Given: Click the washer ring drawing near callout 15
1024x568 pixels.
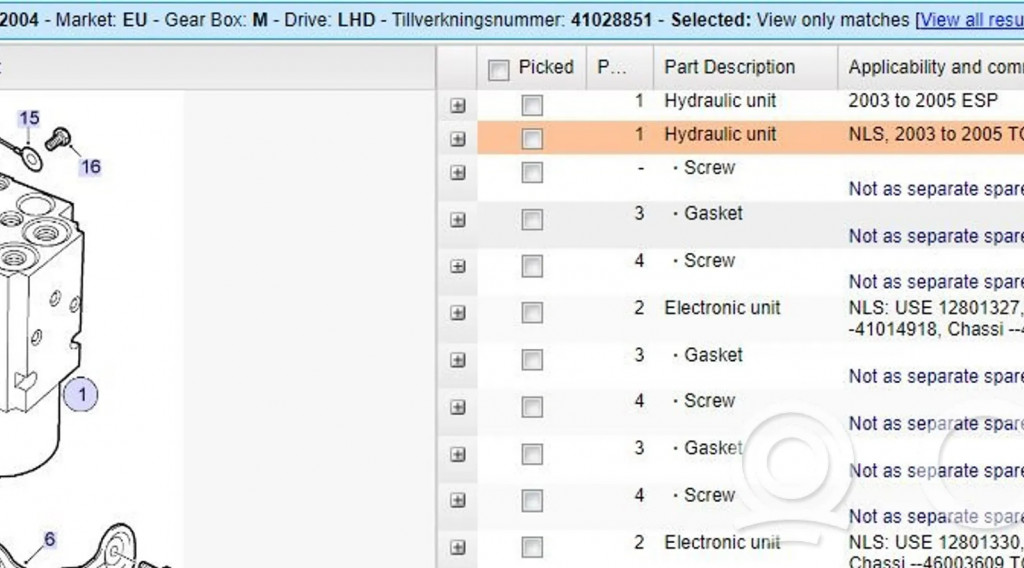Looking at the screenshot, I should (30, 157).
